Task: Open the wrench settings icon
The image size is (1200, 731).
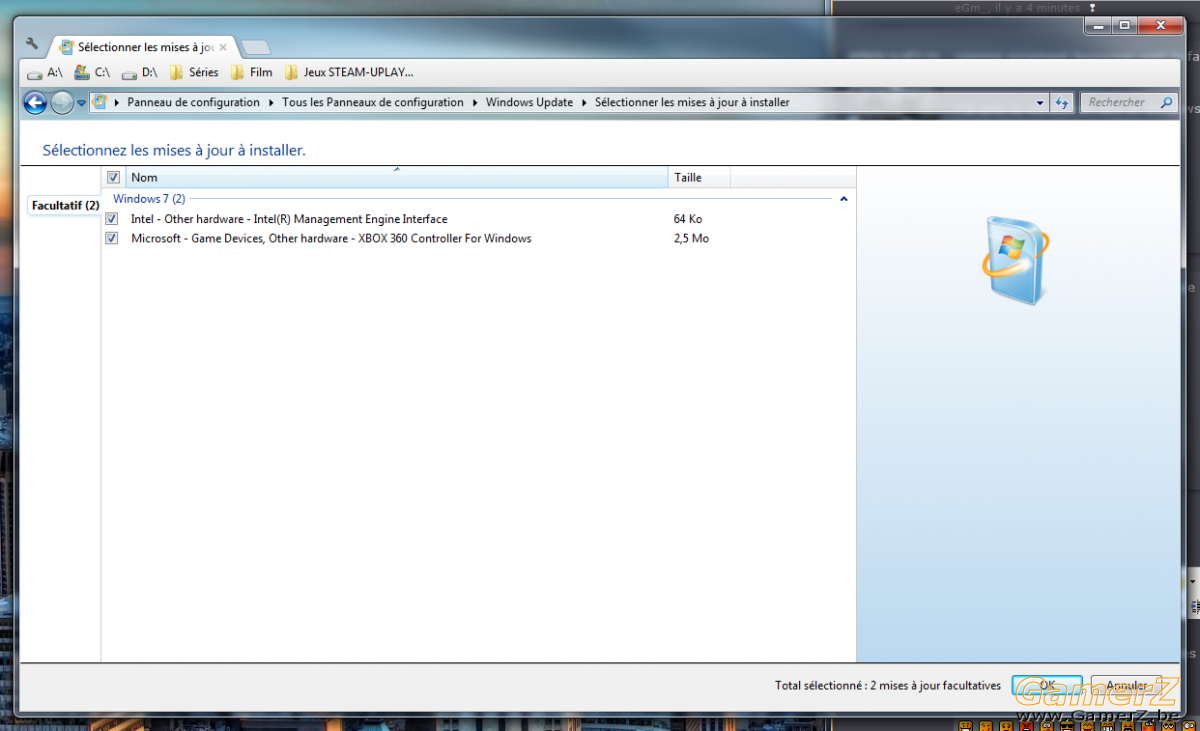Action: tap(32, 44)
